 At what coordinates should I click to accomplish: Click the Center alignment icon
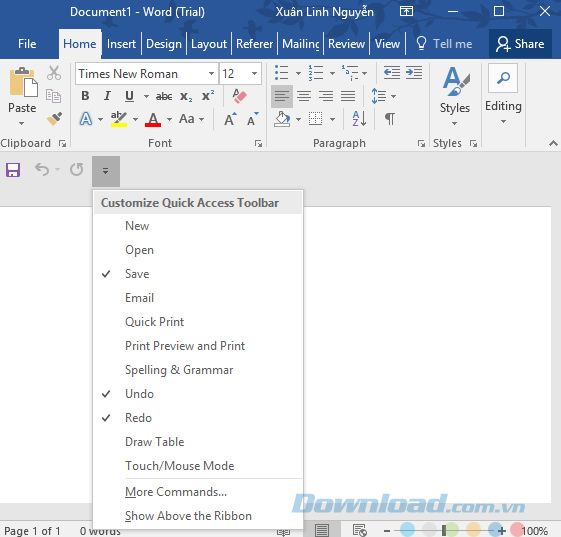(304, 96)
